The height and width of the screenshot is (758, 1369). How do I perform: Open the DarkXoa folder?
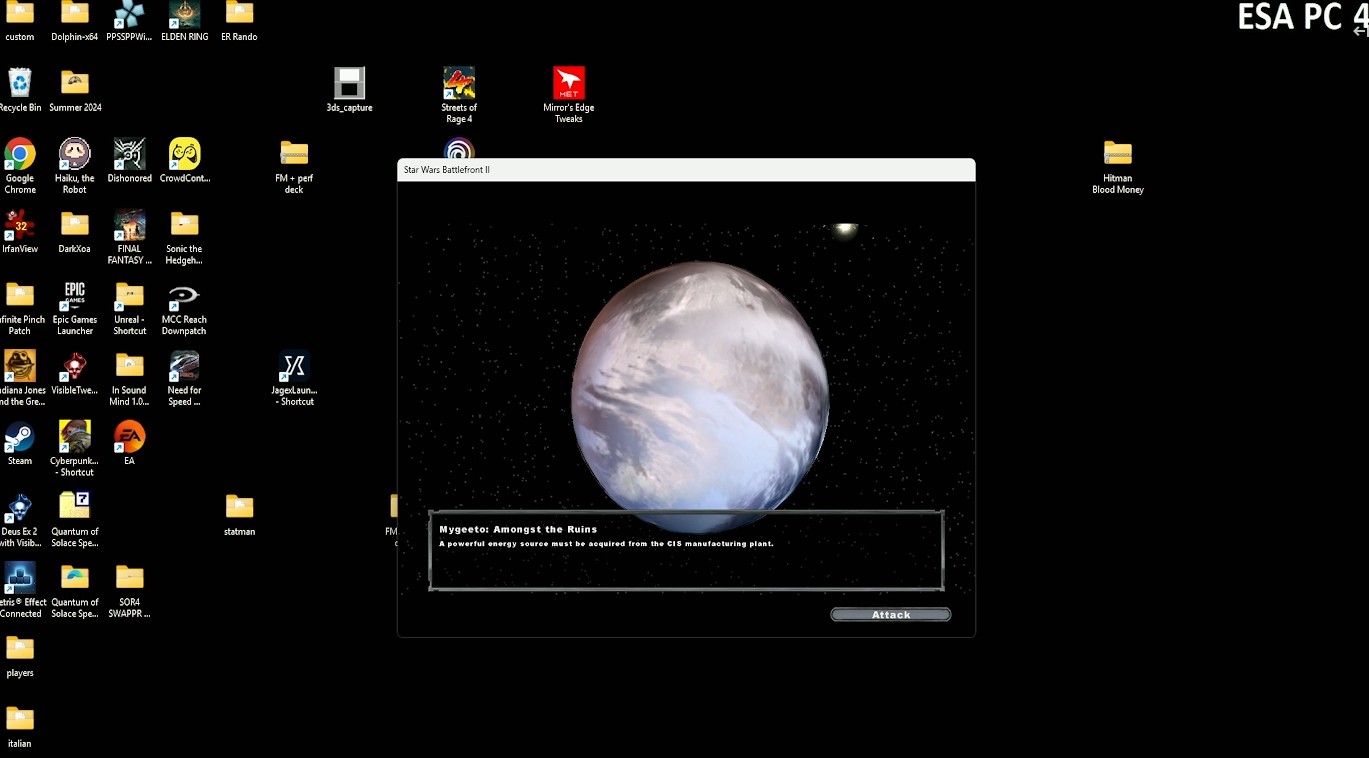[x=75, y=225]
